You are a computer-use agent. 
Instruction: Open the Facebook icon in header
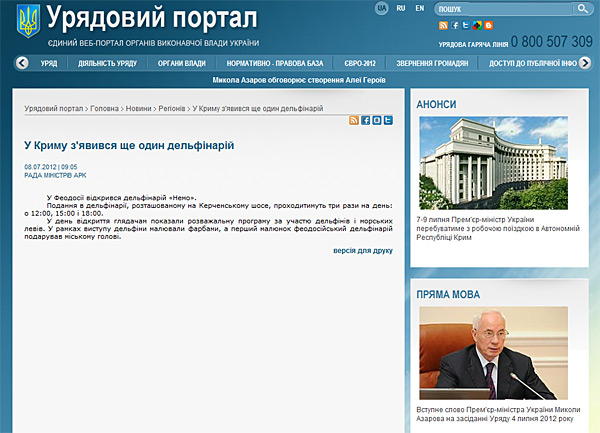[x=455, y=25]
